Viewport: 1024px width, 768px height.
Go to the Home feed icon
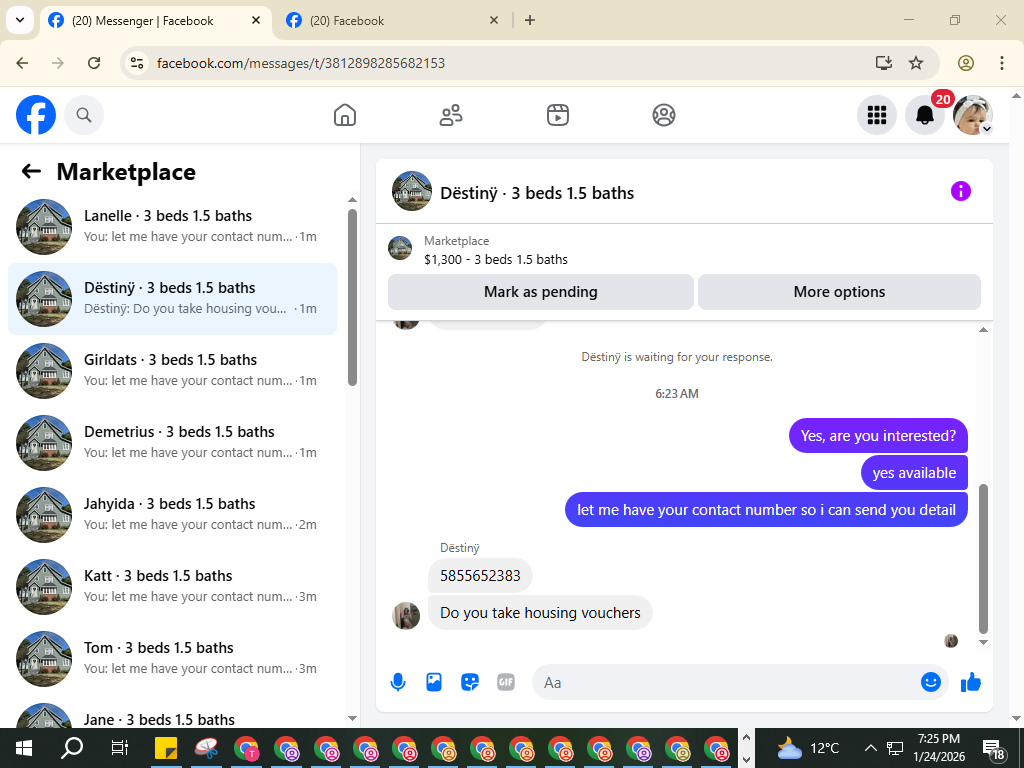tap(345, 115)
